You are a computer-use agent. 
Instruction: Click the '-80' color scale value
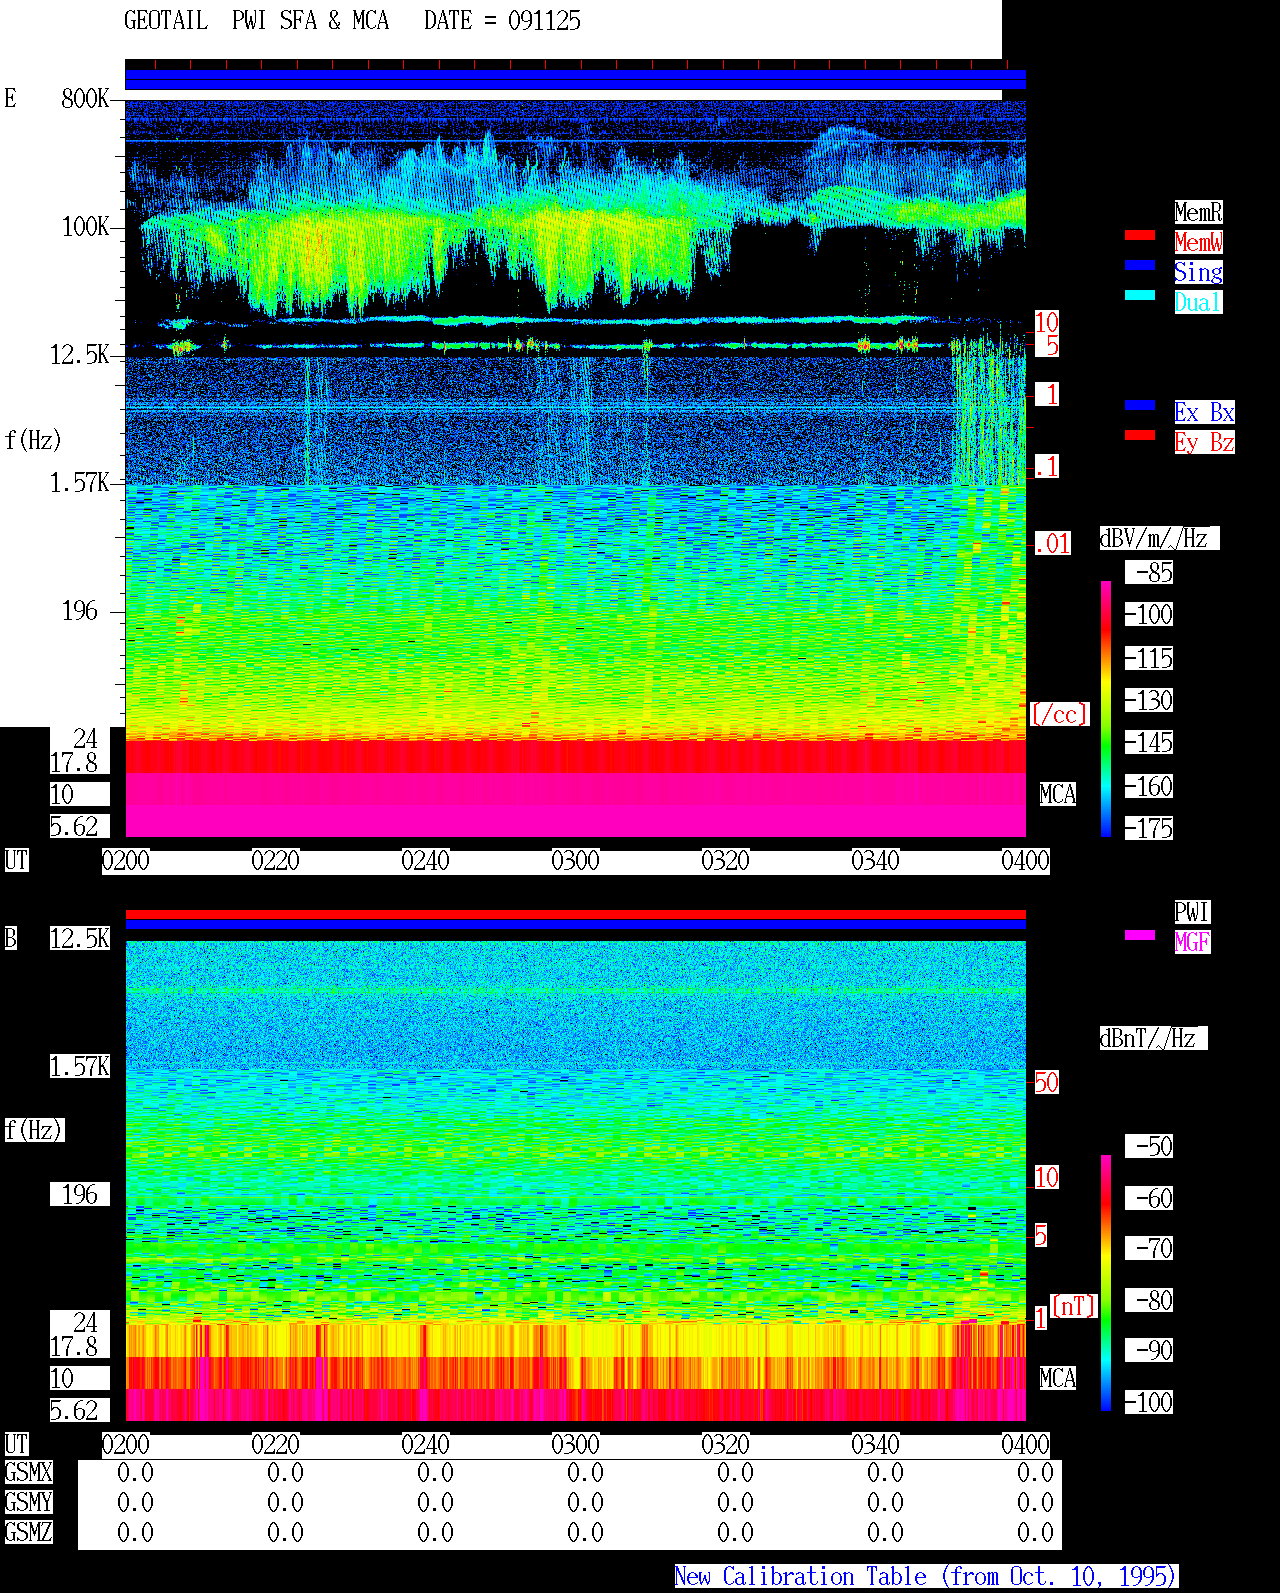click(x=1149, y=1300)
